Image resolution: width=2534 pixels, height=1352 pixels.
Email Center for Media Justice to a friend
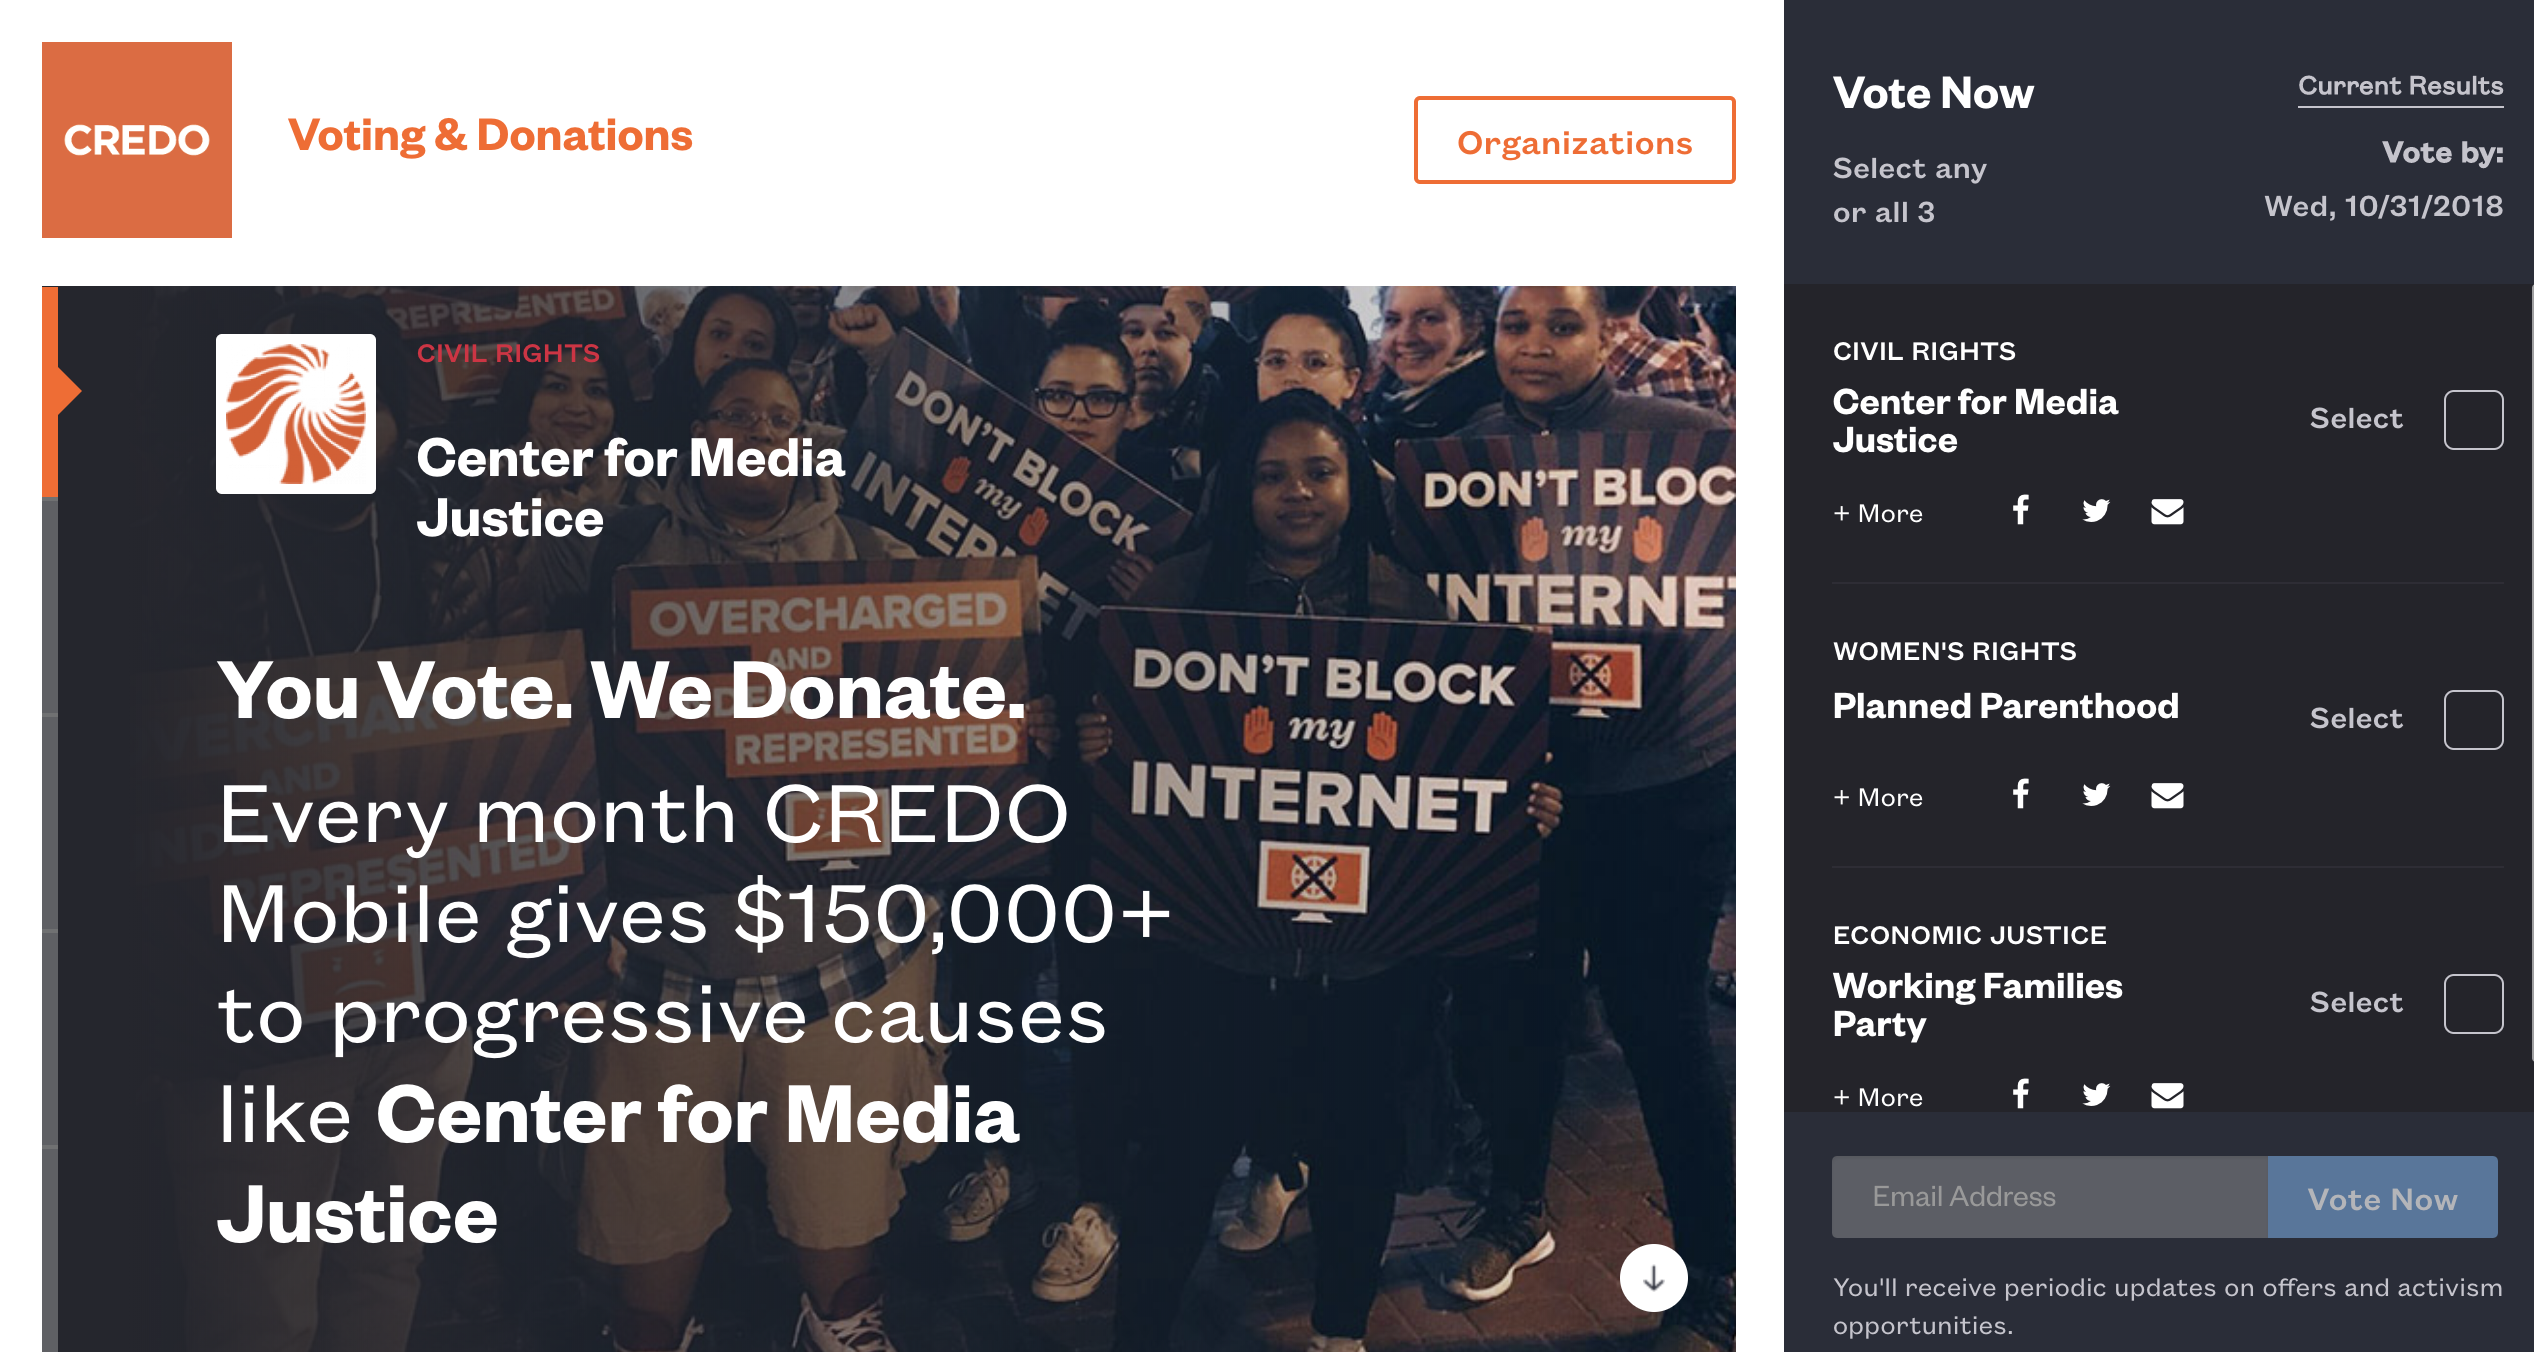click(2167, 512)
